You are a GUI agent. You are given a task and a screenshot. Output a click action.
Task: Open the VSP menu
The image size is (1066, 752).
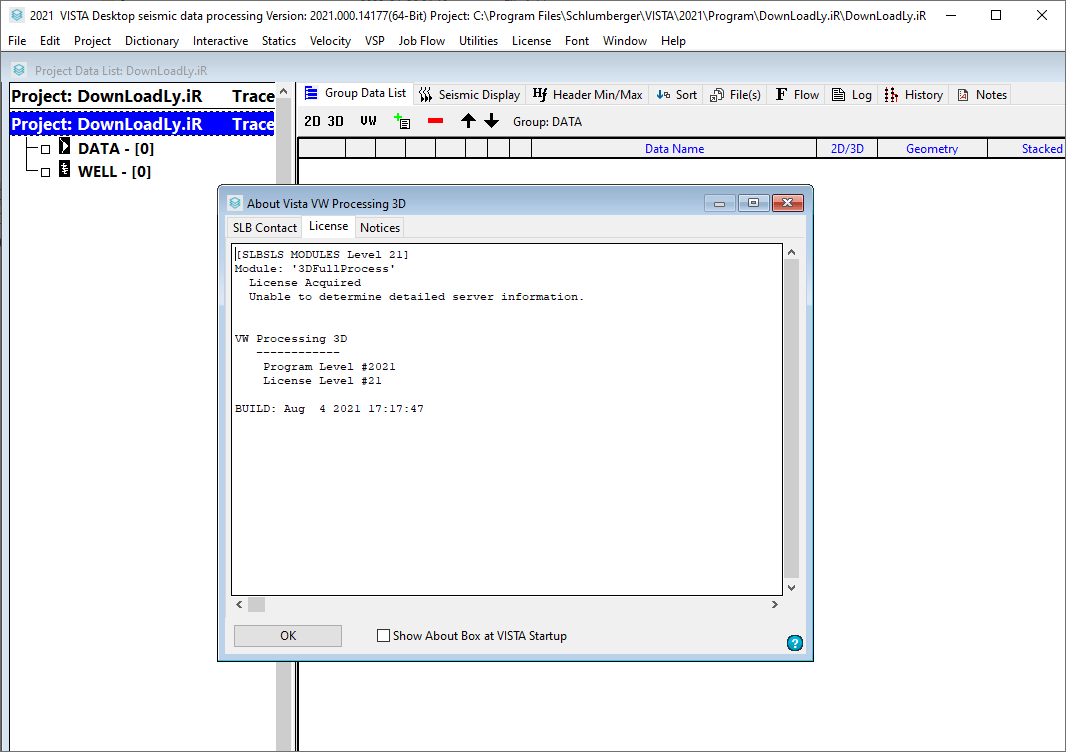pyautogui.click(x=375, y=41)
